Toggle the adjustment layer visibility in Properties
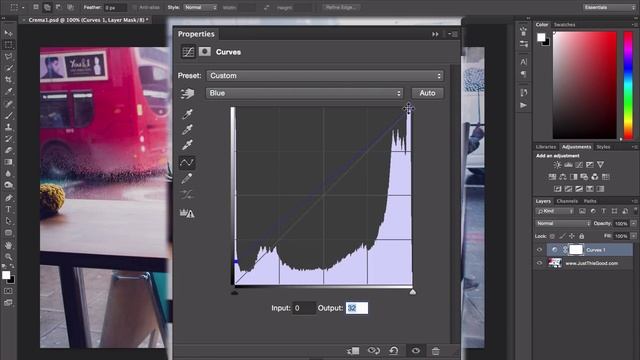The width and height of the screenshot is (640, 360). tap(416, 351)
